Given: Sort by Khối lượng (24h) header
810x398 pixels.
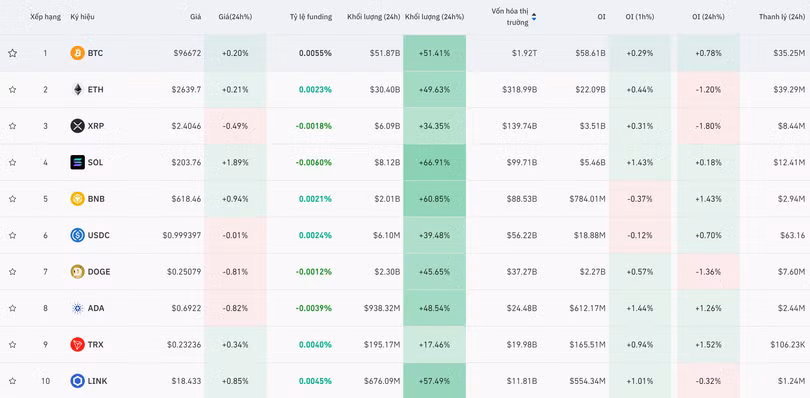Looking at the screenshot, I should point(373,17).
